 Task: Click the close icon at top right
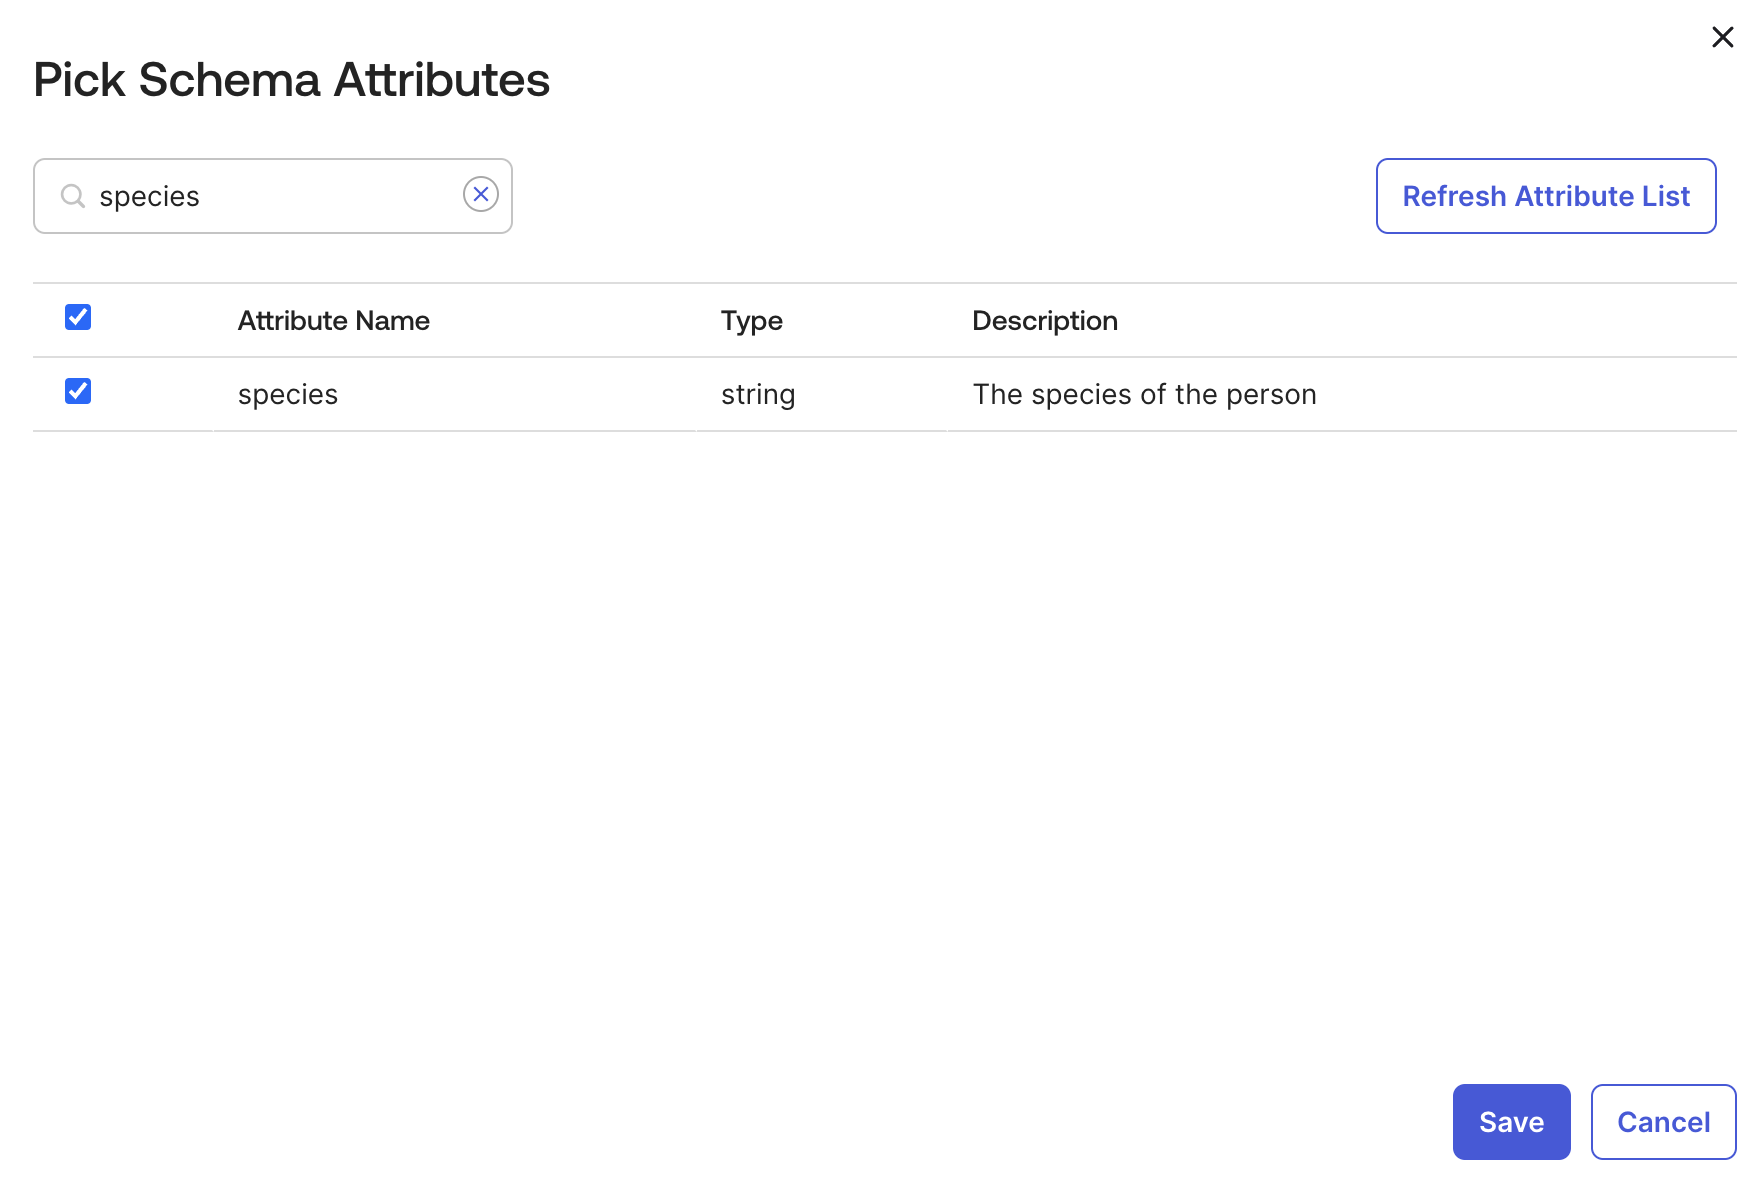tap(1723, 37)
